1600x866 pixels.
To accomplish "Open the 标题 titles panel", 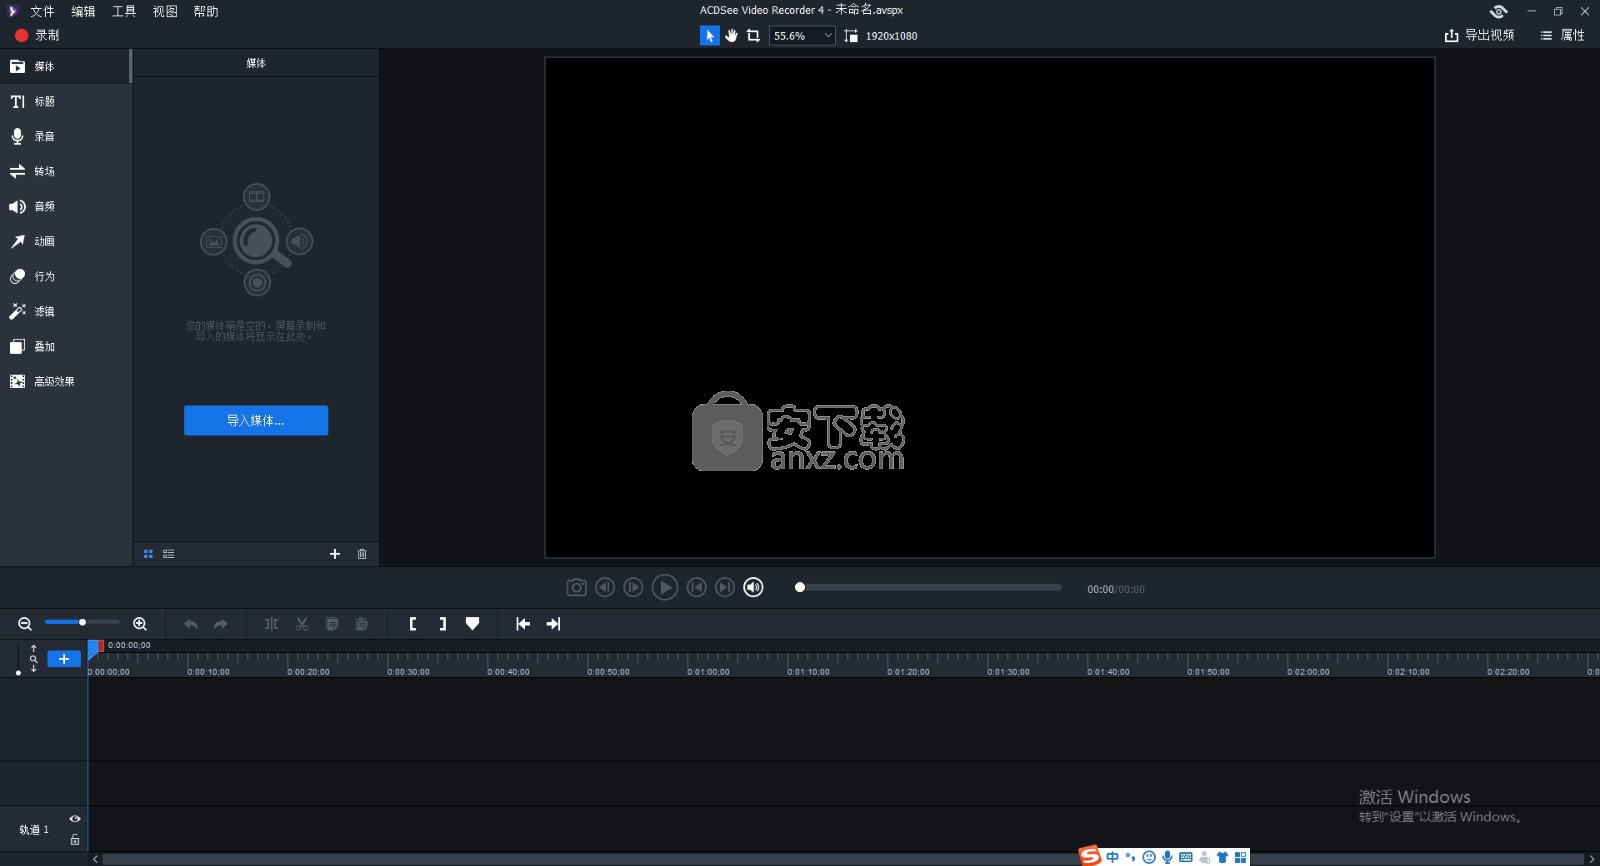I will point(65,101).
